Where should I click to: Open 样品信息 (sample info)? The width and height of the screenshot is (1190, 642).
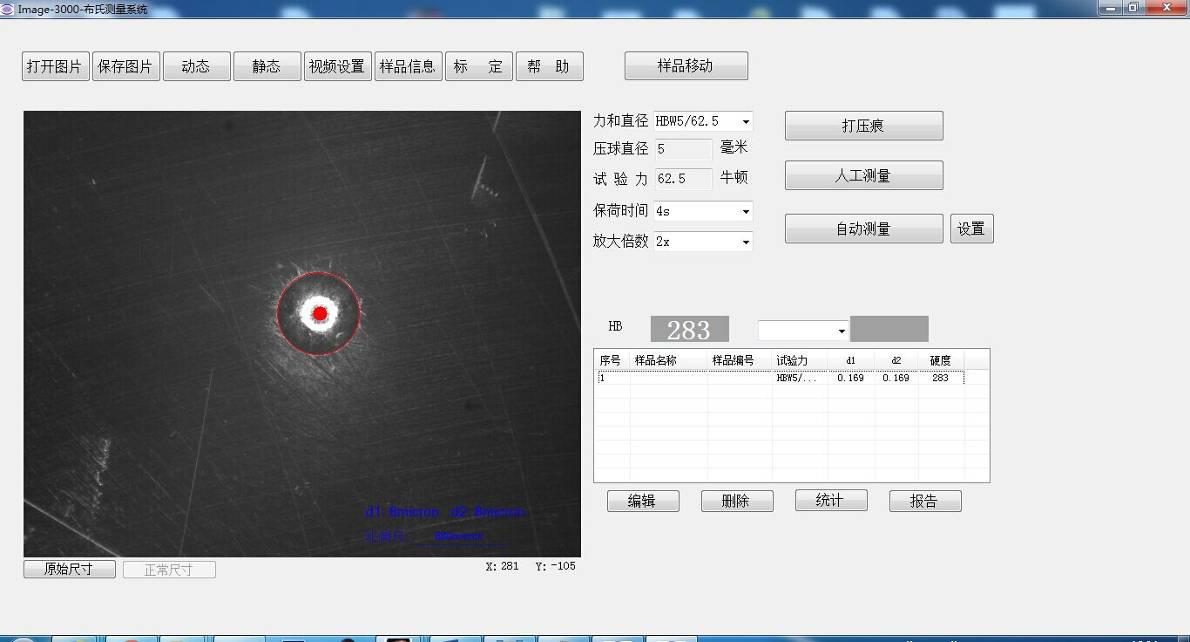click(408, 67)
